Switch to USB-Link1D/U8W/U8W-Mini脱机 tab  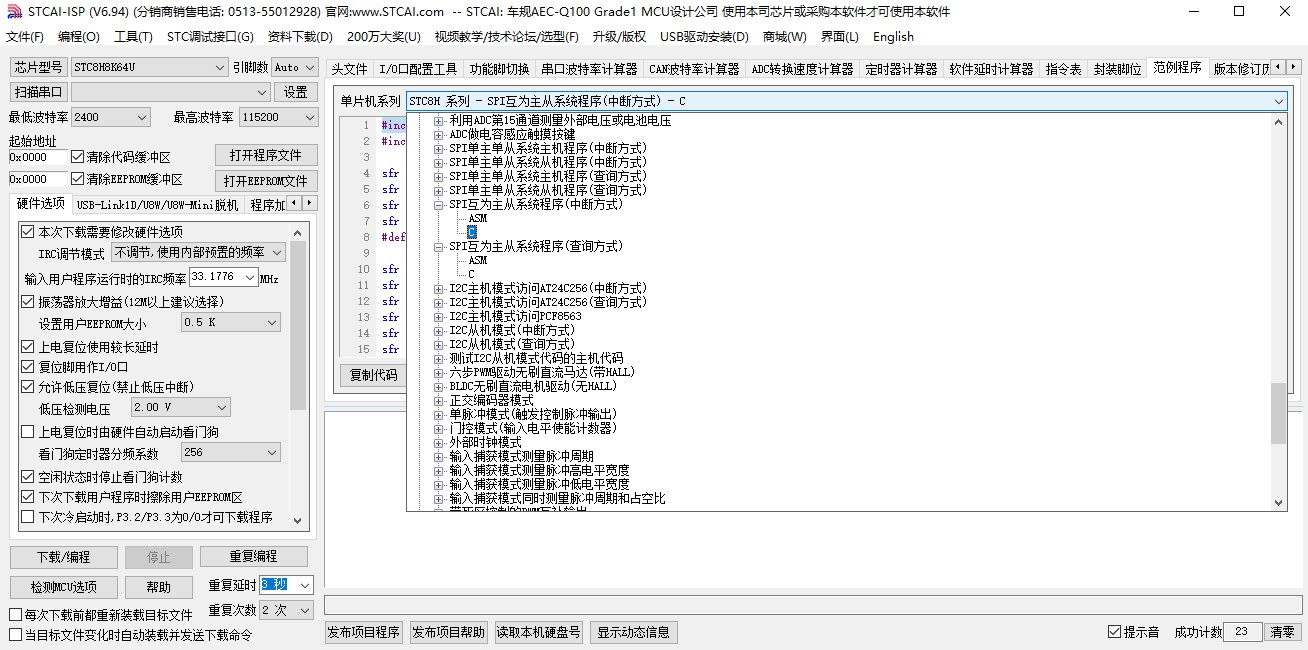pos(158,205)
